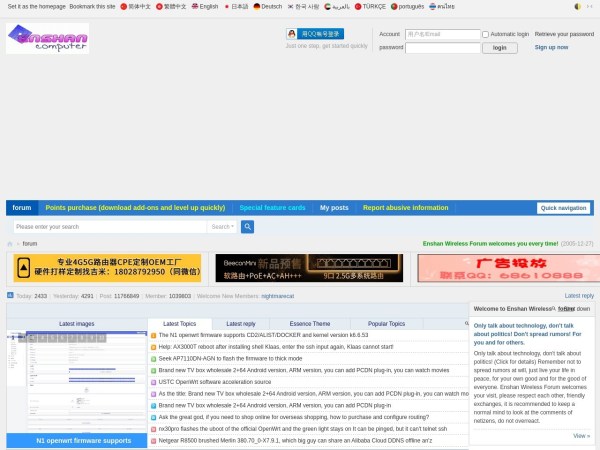Click the blue search magnifier button
This screenshot has height=450, width=600.
click(247, 227)
